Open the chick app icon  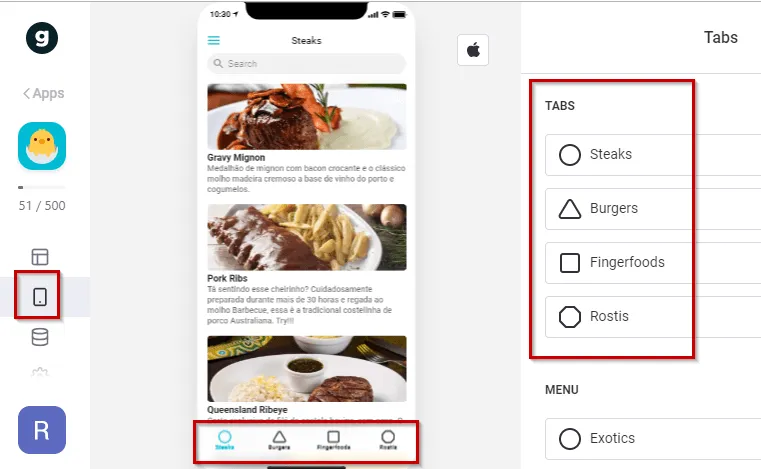[42, 146]
